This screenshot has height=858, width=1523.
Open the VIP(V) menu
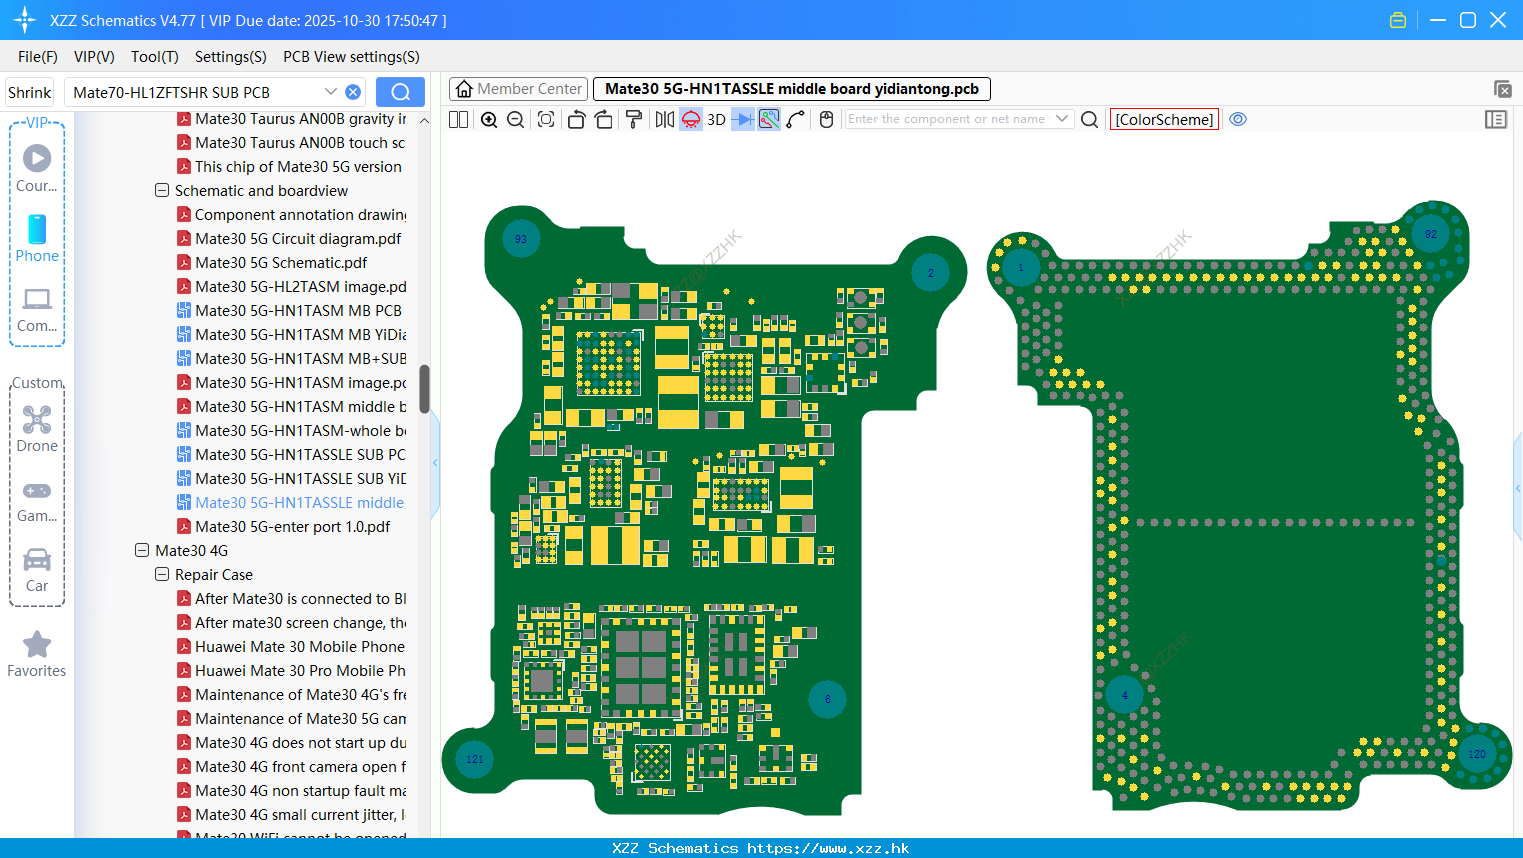click(x=94, y=57)
